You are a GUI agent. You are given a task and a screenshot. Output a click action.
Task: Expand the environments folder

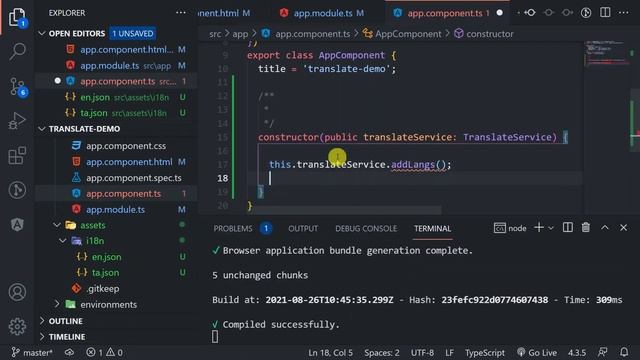point(57,304)
